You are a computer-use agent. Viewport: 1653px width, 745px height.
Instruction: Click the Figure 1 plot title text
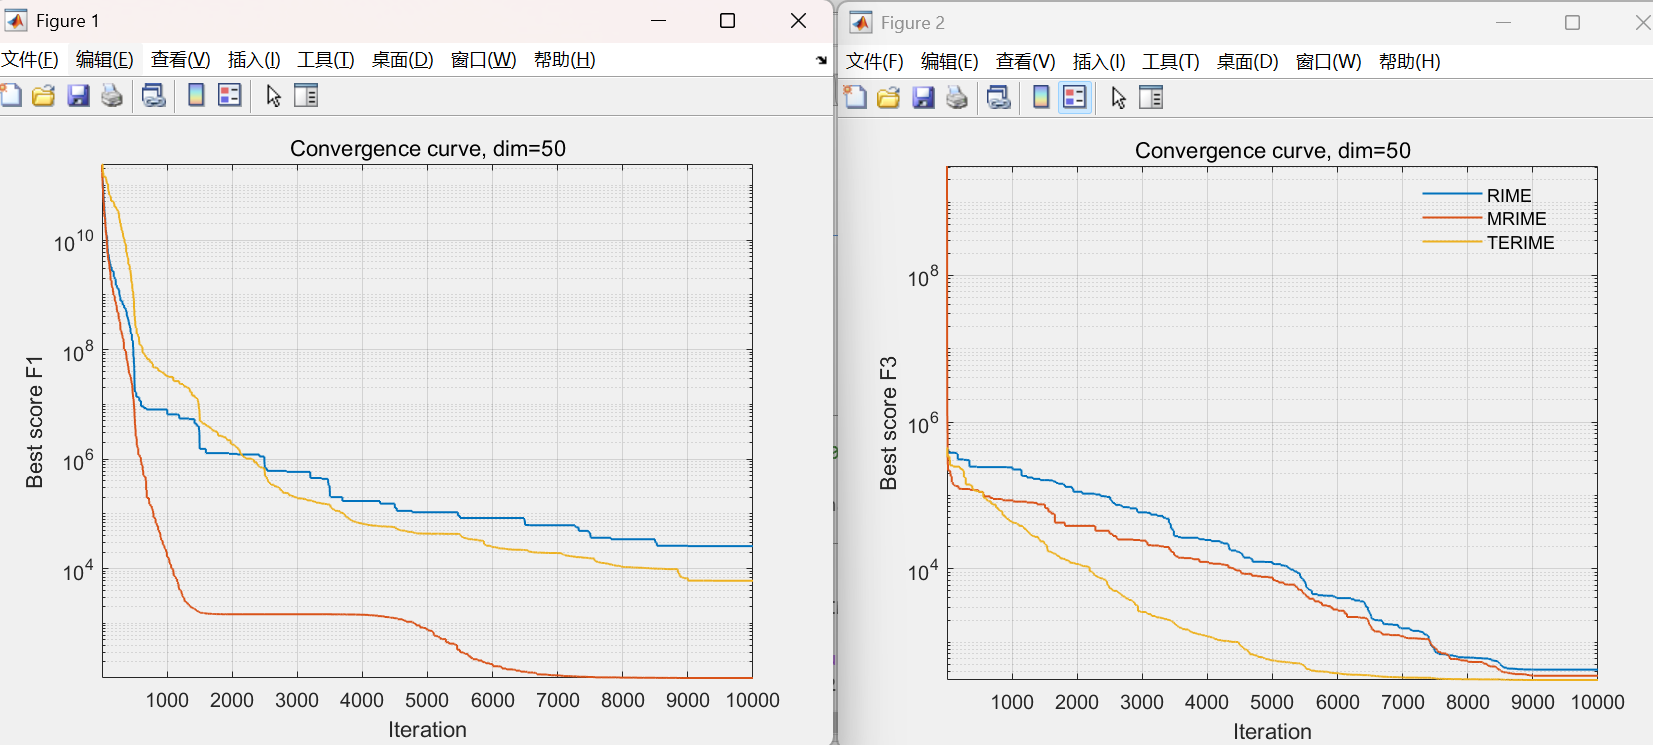(x=428, y=149)
